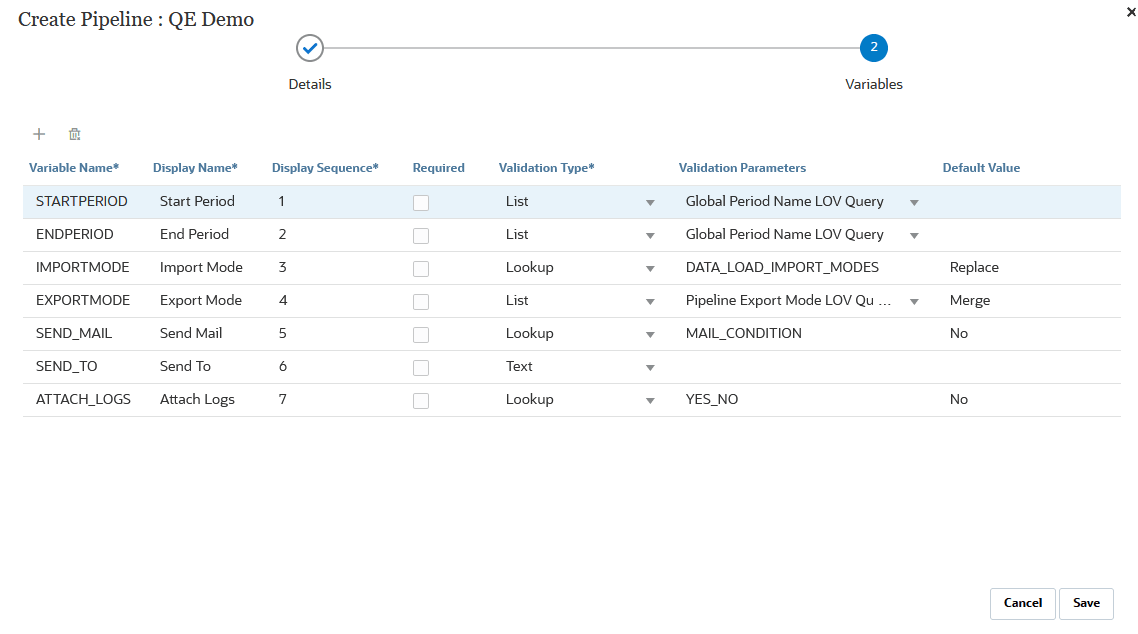The height and width of the screenshot is (634, 1138).
Task: Click the Cancel button
Action: (x=1022, y=603)
